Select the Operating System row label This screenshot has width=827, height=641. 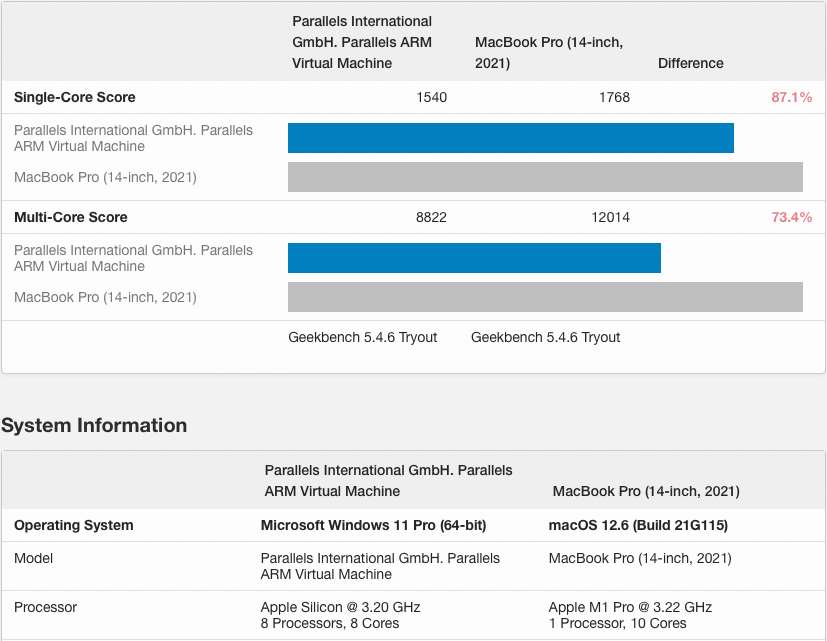tap(74, 525)
